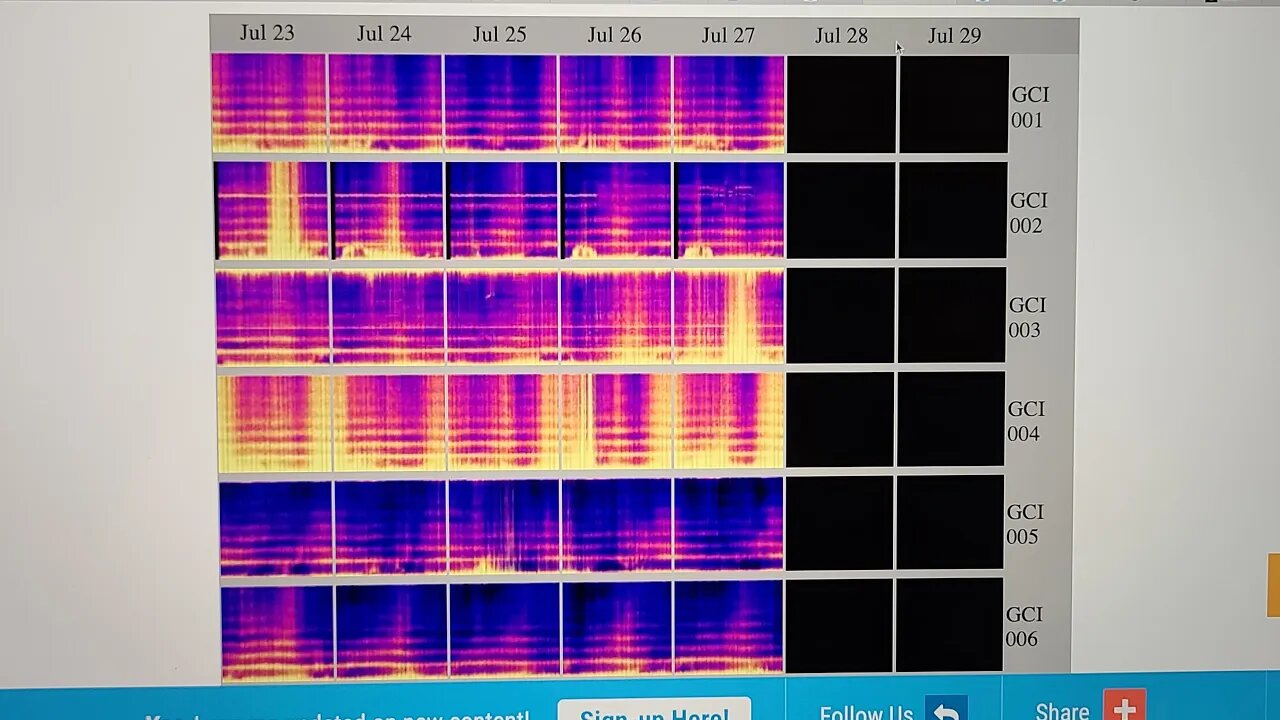This screenshot has height=720, width=1280.
Task: Click the Follow Us label
Action: click(x=866, y=712)
